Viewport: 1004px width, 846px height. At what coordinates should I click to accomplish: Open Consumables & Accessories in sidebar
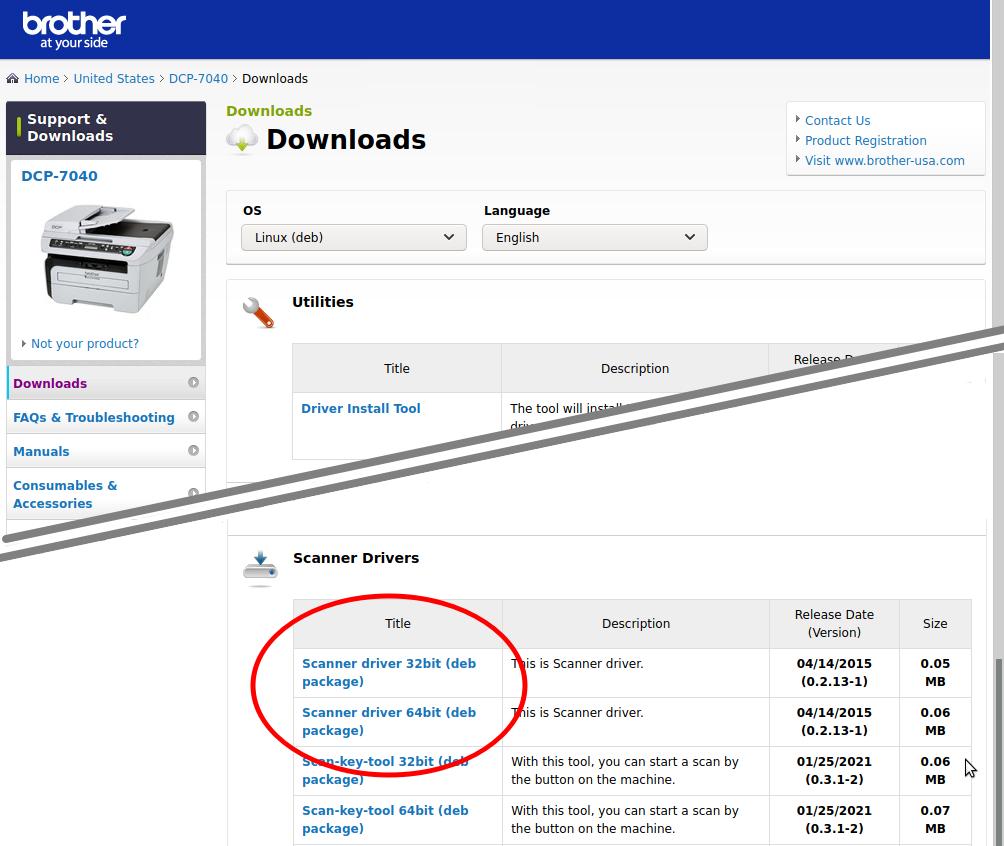(65, 494)
